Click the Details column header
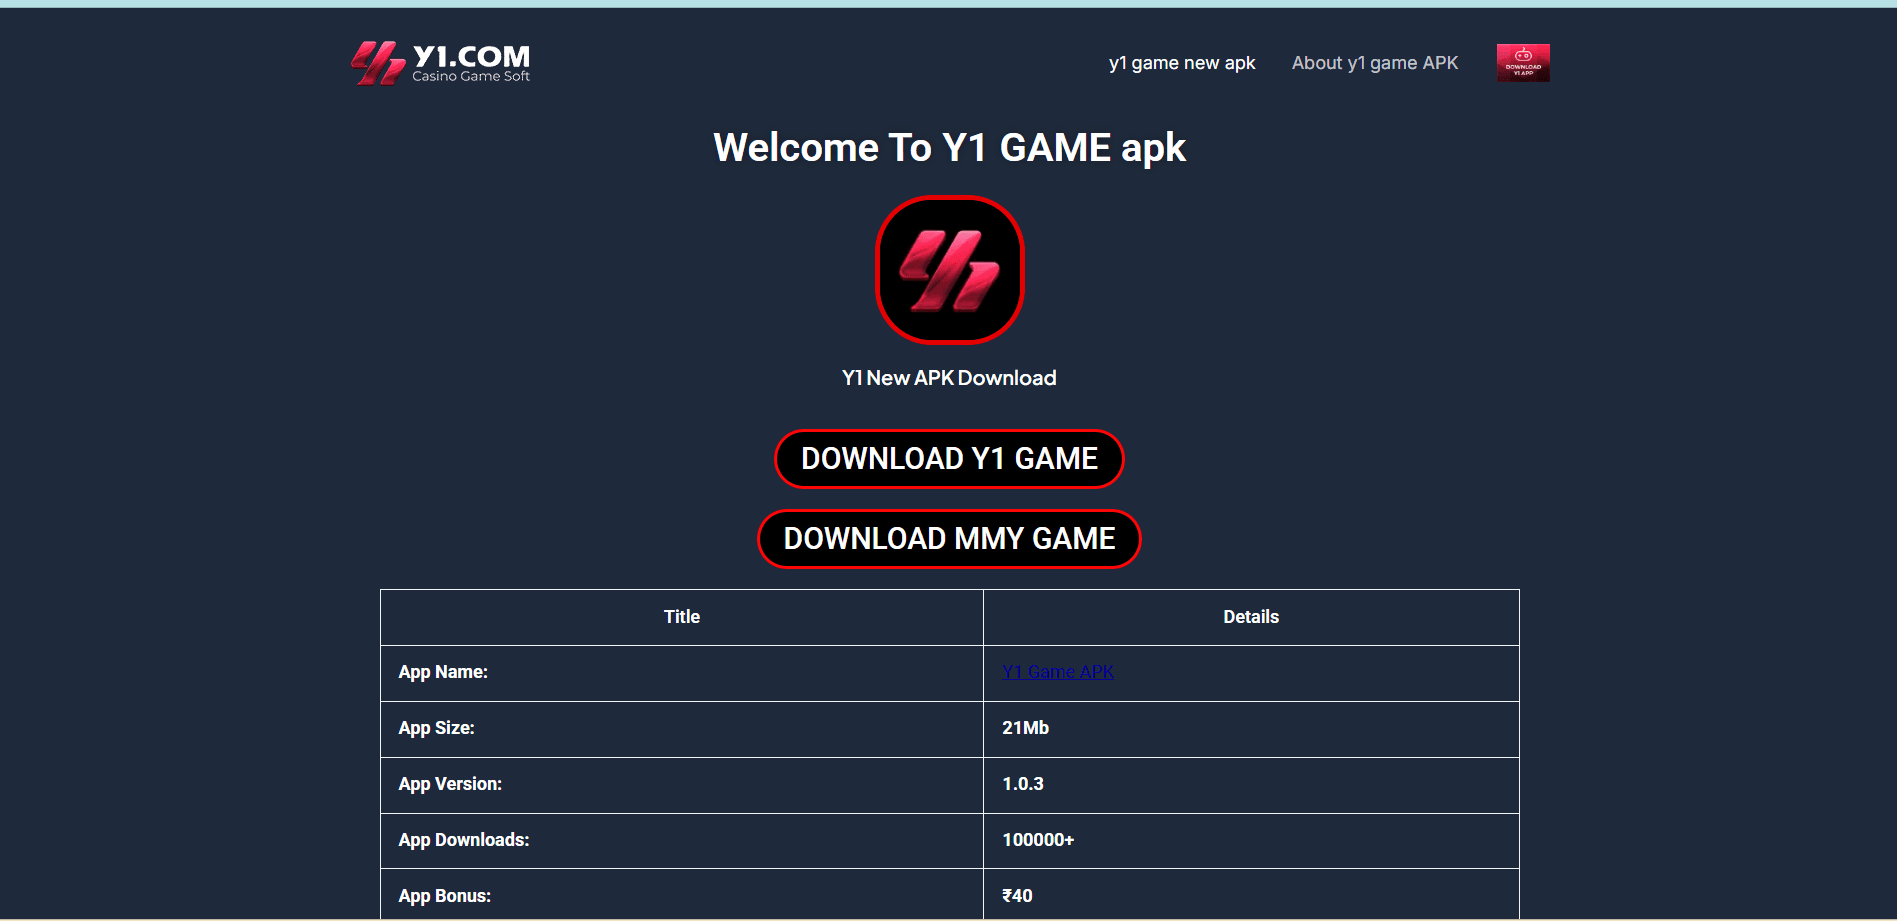This screenshot has width=1897, height=921. [x=1250, y=616]
